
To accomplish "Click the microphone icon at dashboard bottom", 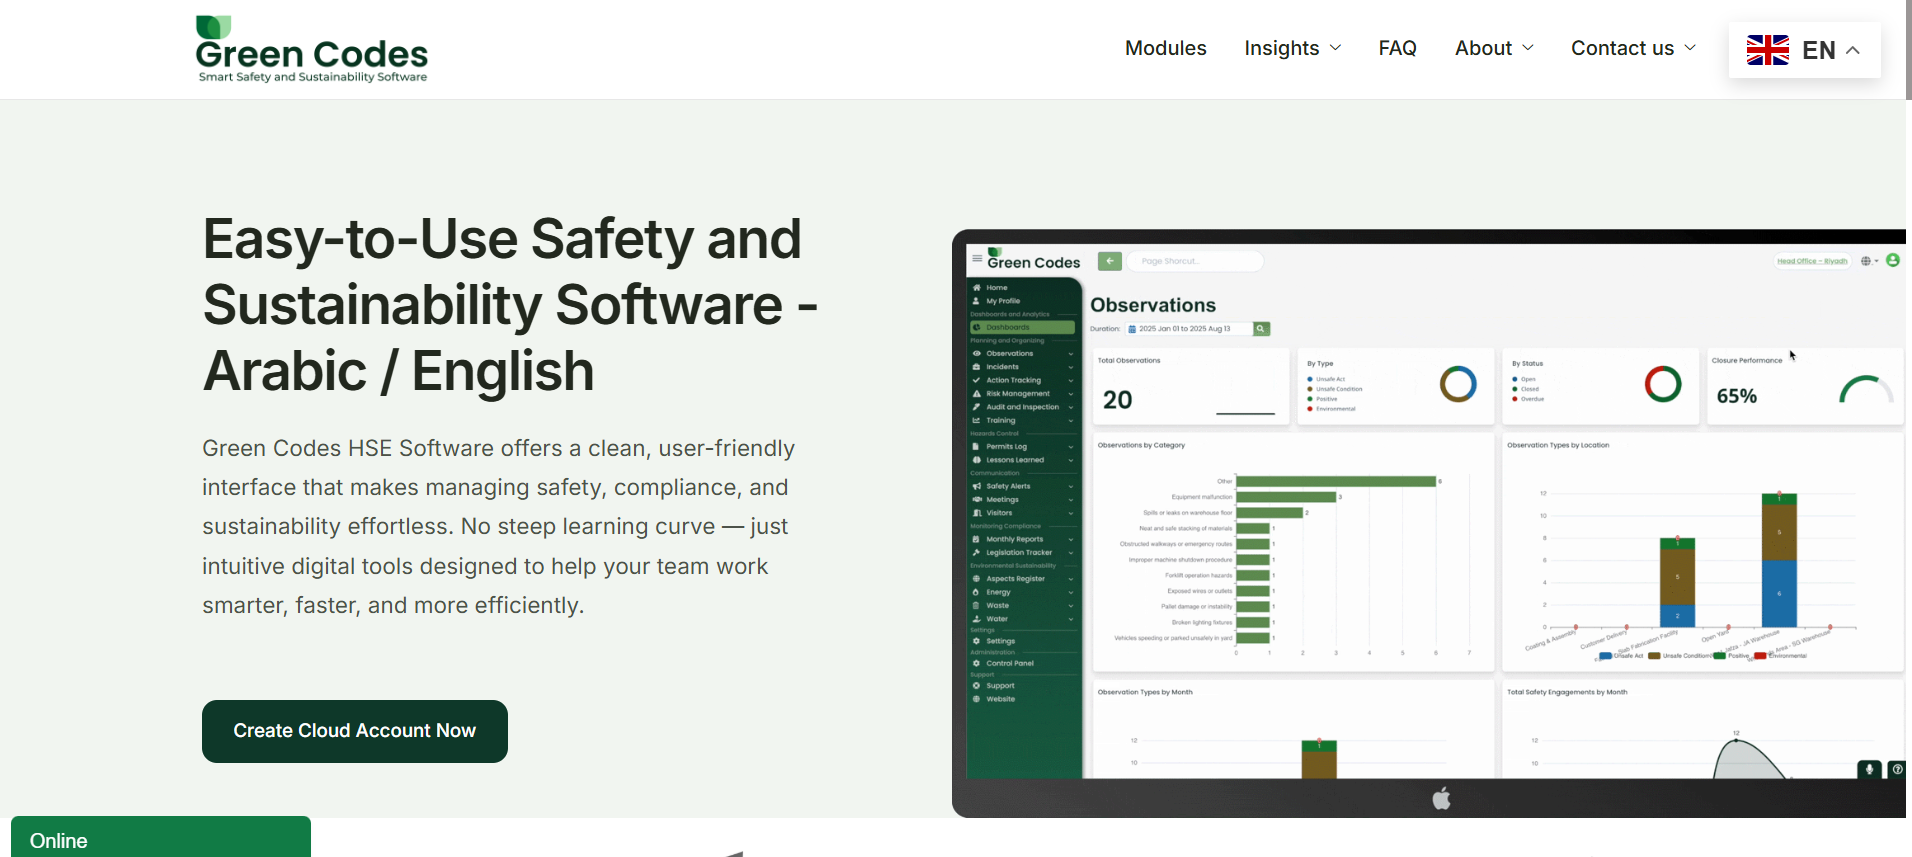I will click(1869, 769).
